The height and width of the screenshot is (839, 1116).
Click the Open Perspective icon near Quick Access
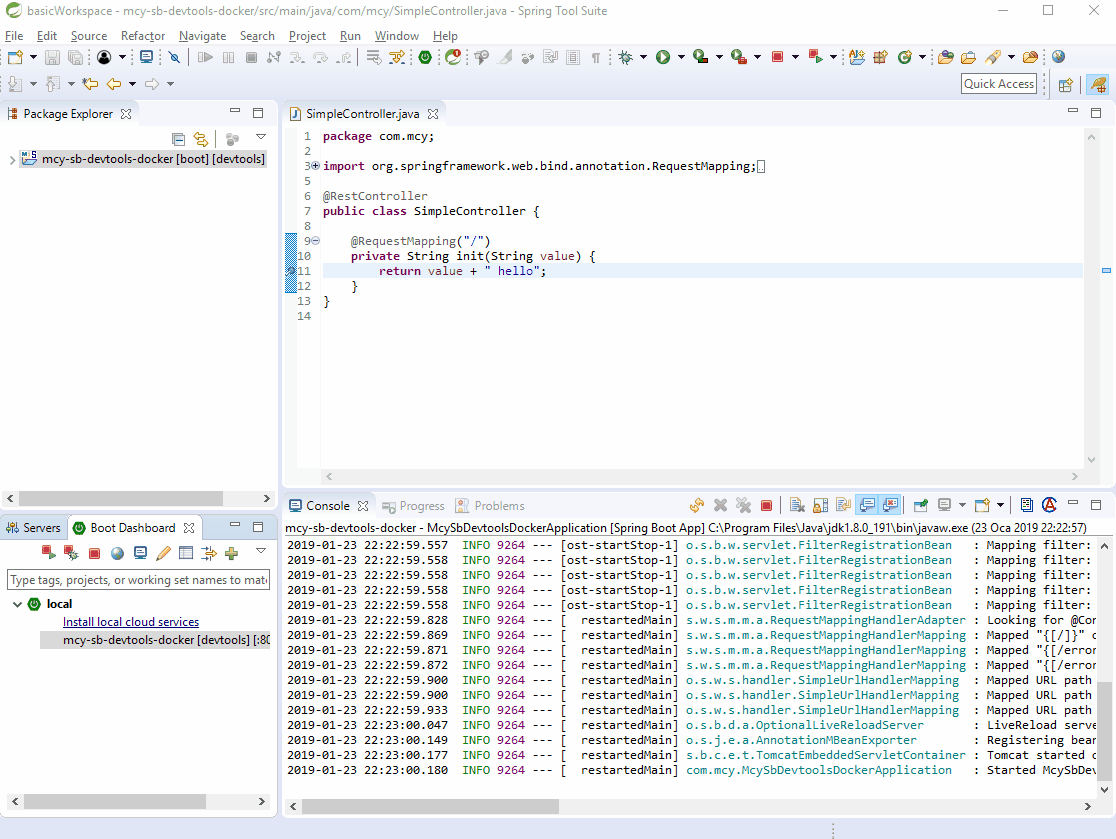(x=1066, y=85)
